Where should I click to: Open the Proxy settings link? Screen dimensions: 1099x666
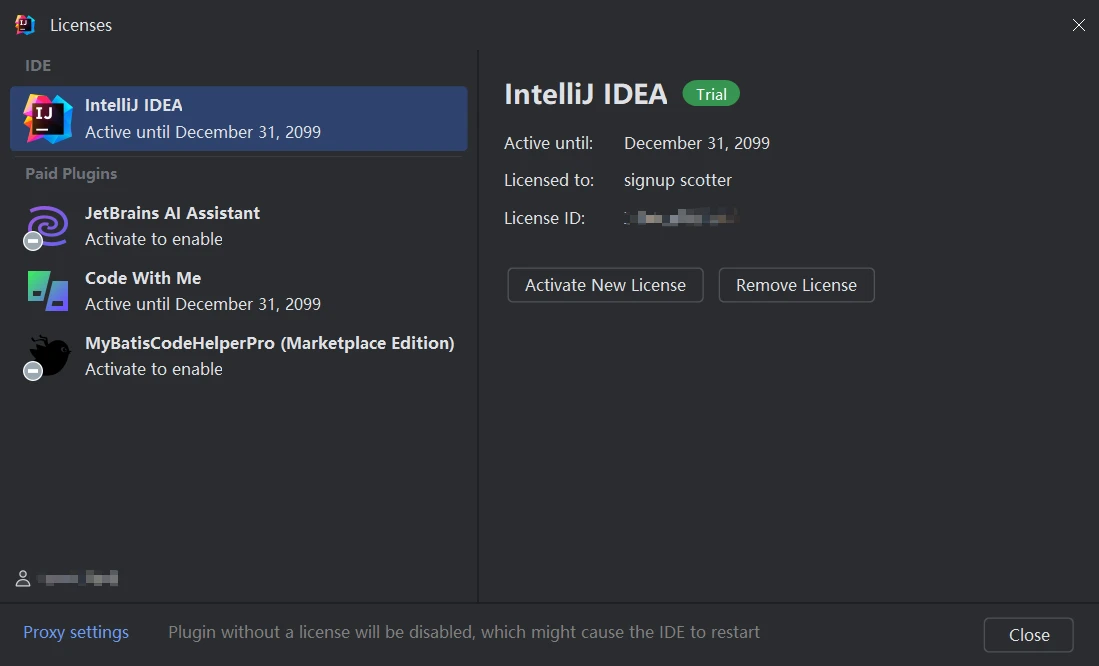76,632
